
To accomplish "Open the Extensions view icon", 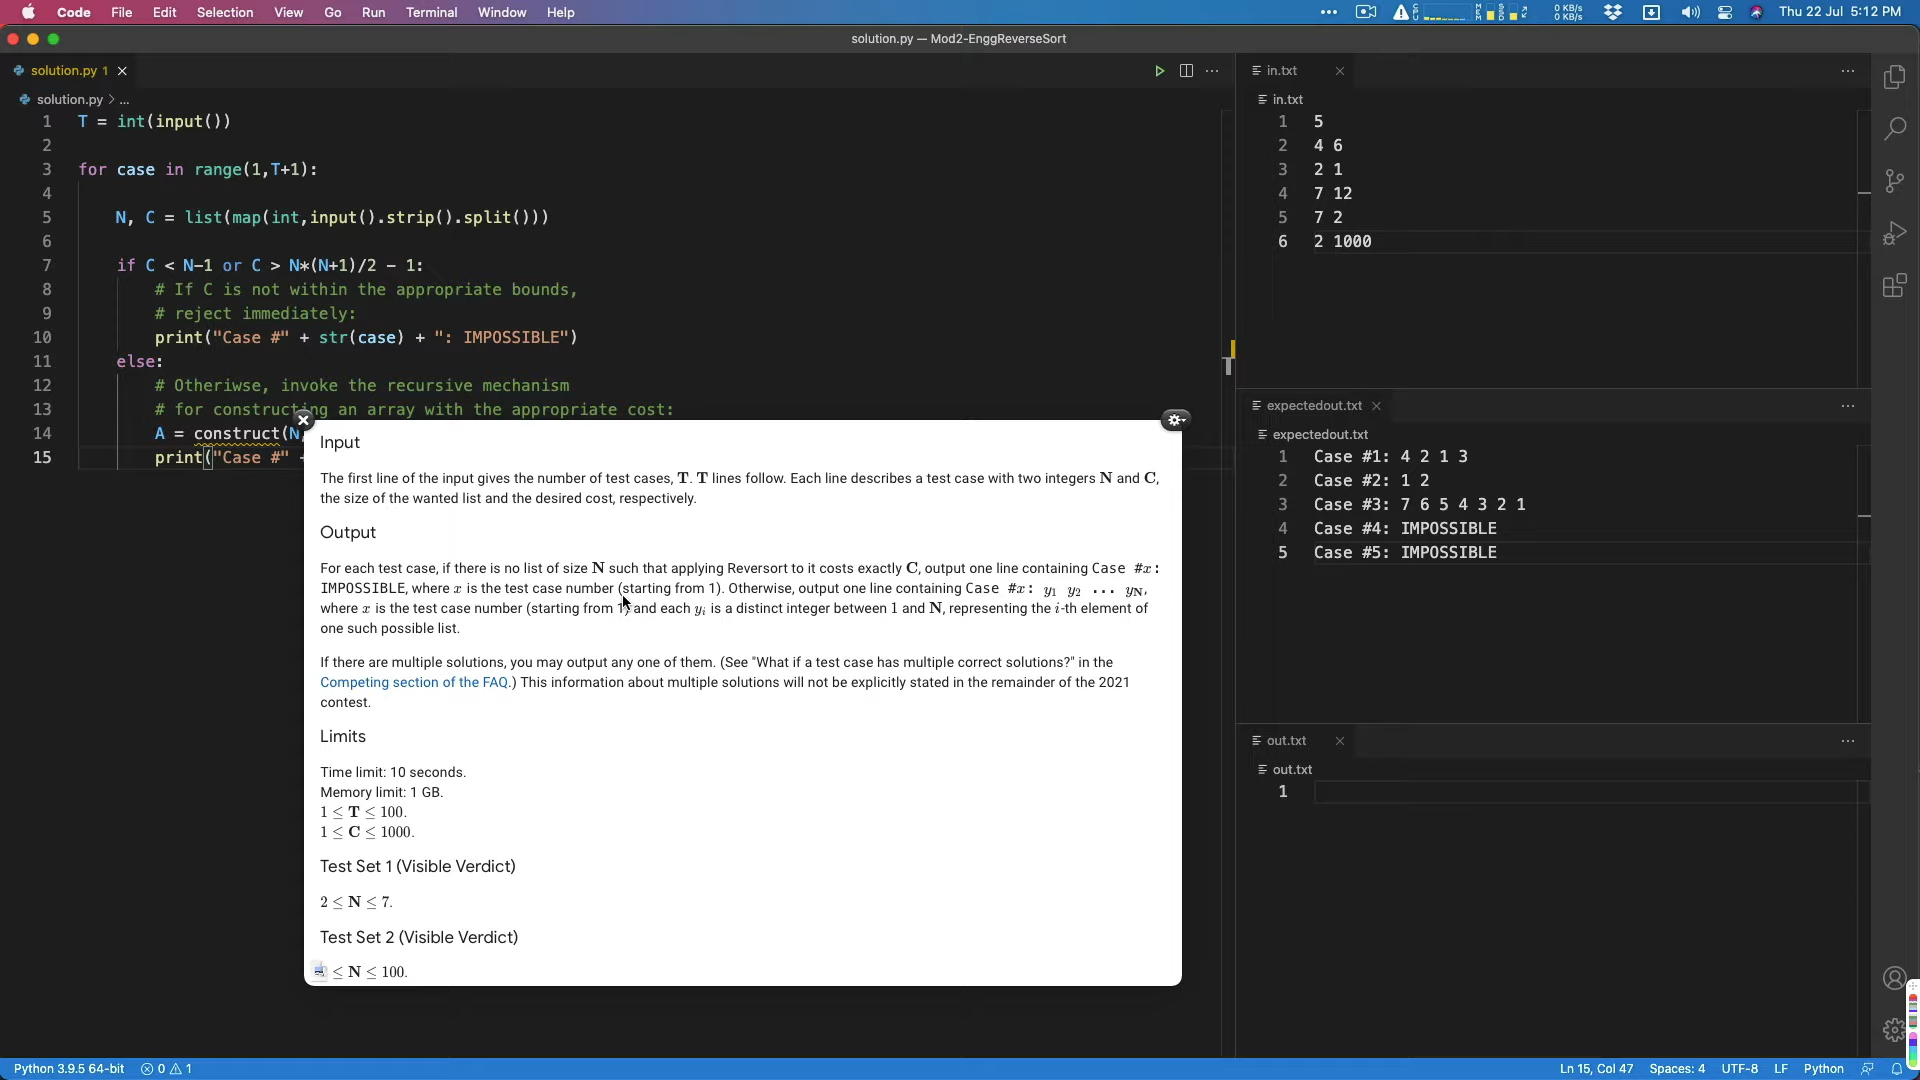I will 1894,286.
